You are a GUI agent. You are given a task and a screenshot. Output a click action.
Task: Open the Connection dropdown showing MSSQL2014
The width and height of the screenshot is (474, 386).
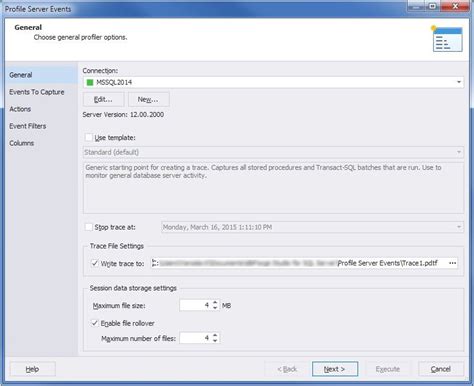273,82
